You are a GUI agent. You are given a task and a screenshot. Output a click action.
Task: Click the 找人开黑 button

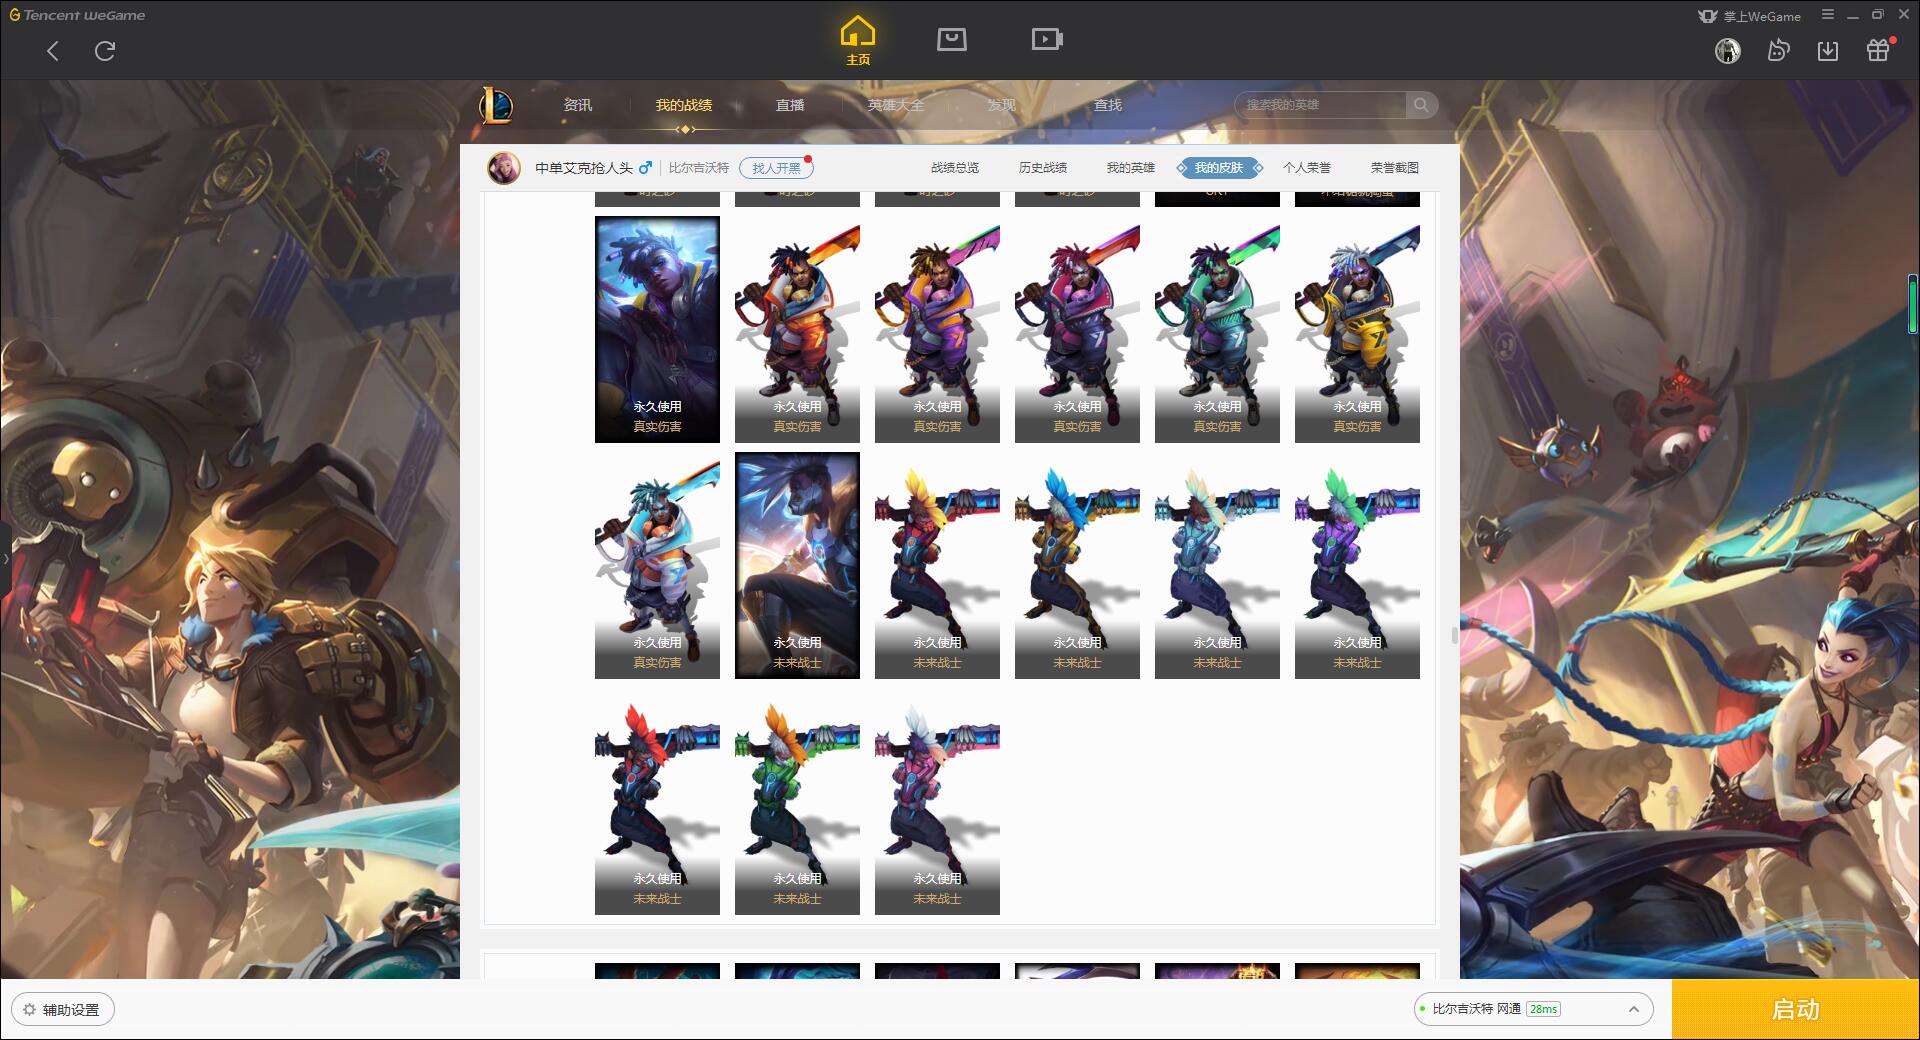[776, 168]
